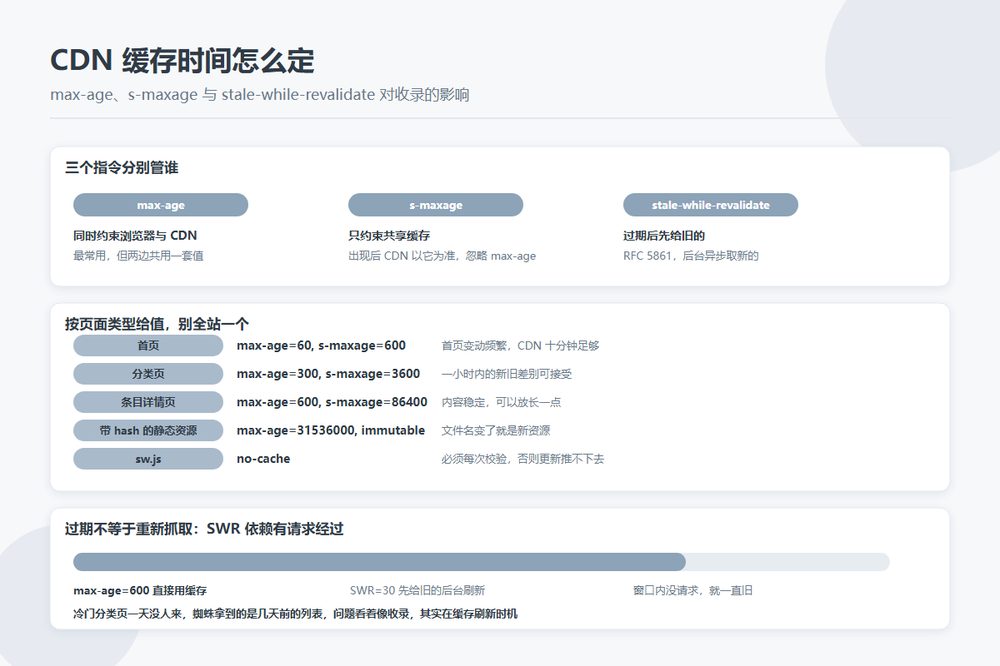The height and width of the screenshot is (666, 1000).
Task: Select the 首页 page type pill
Action: pyautogui.click(x=148, y=345)
